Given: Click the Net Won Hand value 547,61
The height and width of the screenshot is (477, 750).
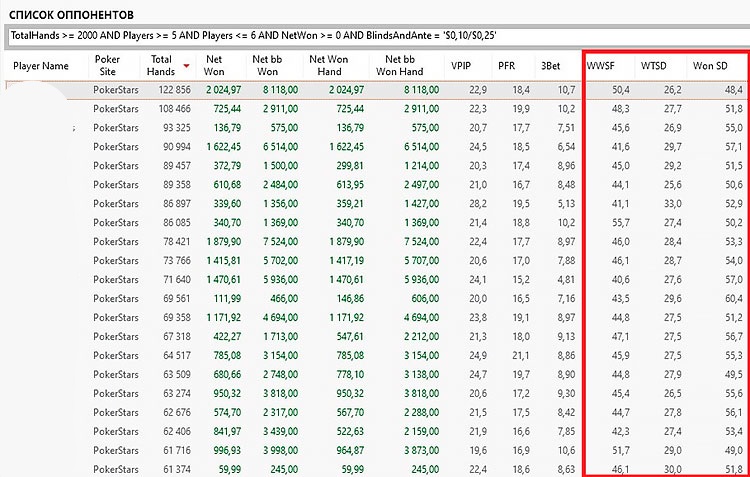Looking at the screenshot, I should (x=349, y=336).
